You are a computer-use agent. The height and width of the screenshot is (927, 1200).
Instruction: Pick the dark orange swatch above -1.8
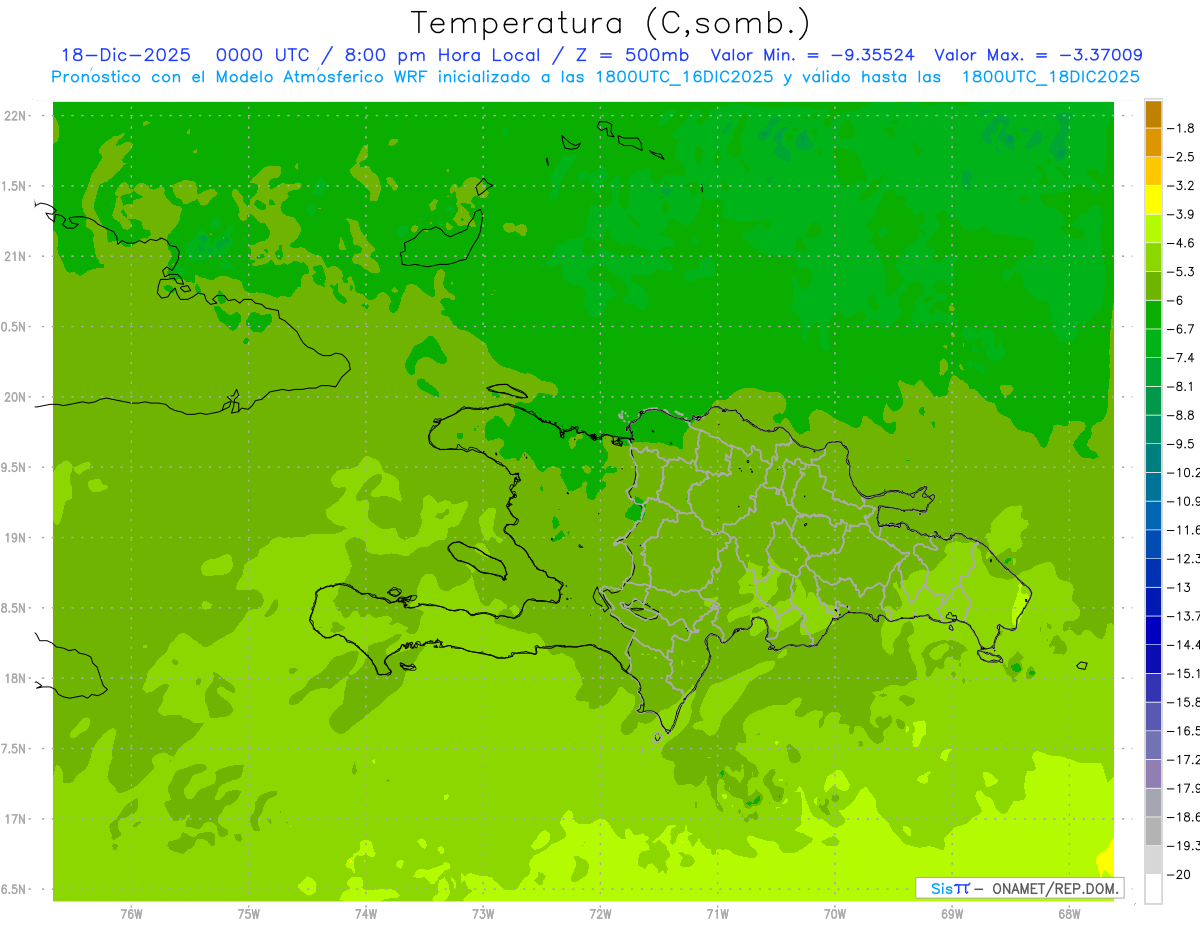pos(1153,114)
